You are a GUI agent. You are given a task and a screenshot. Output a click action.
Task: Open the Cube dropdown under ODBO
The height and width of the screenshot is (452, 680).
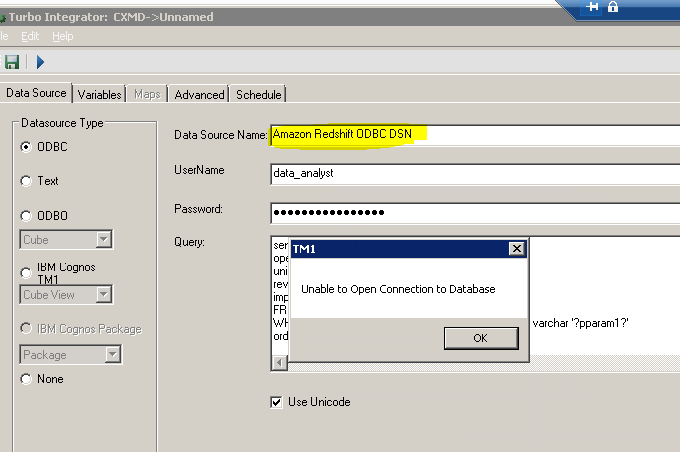[x=104, y=239]
